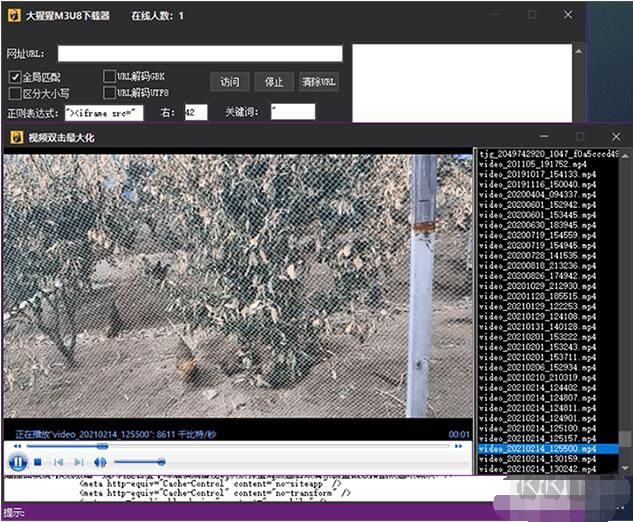Pause the video with the pause button

point(17,462)
